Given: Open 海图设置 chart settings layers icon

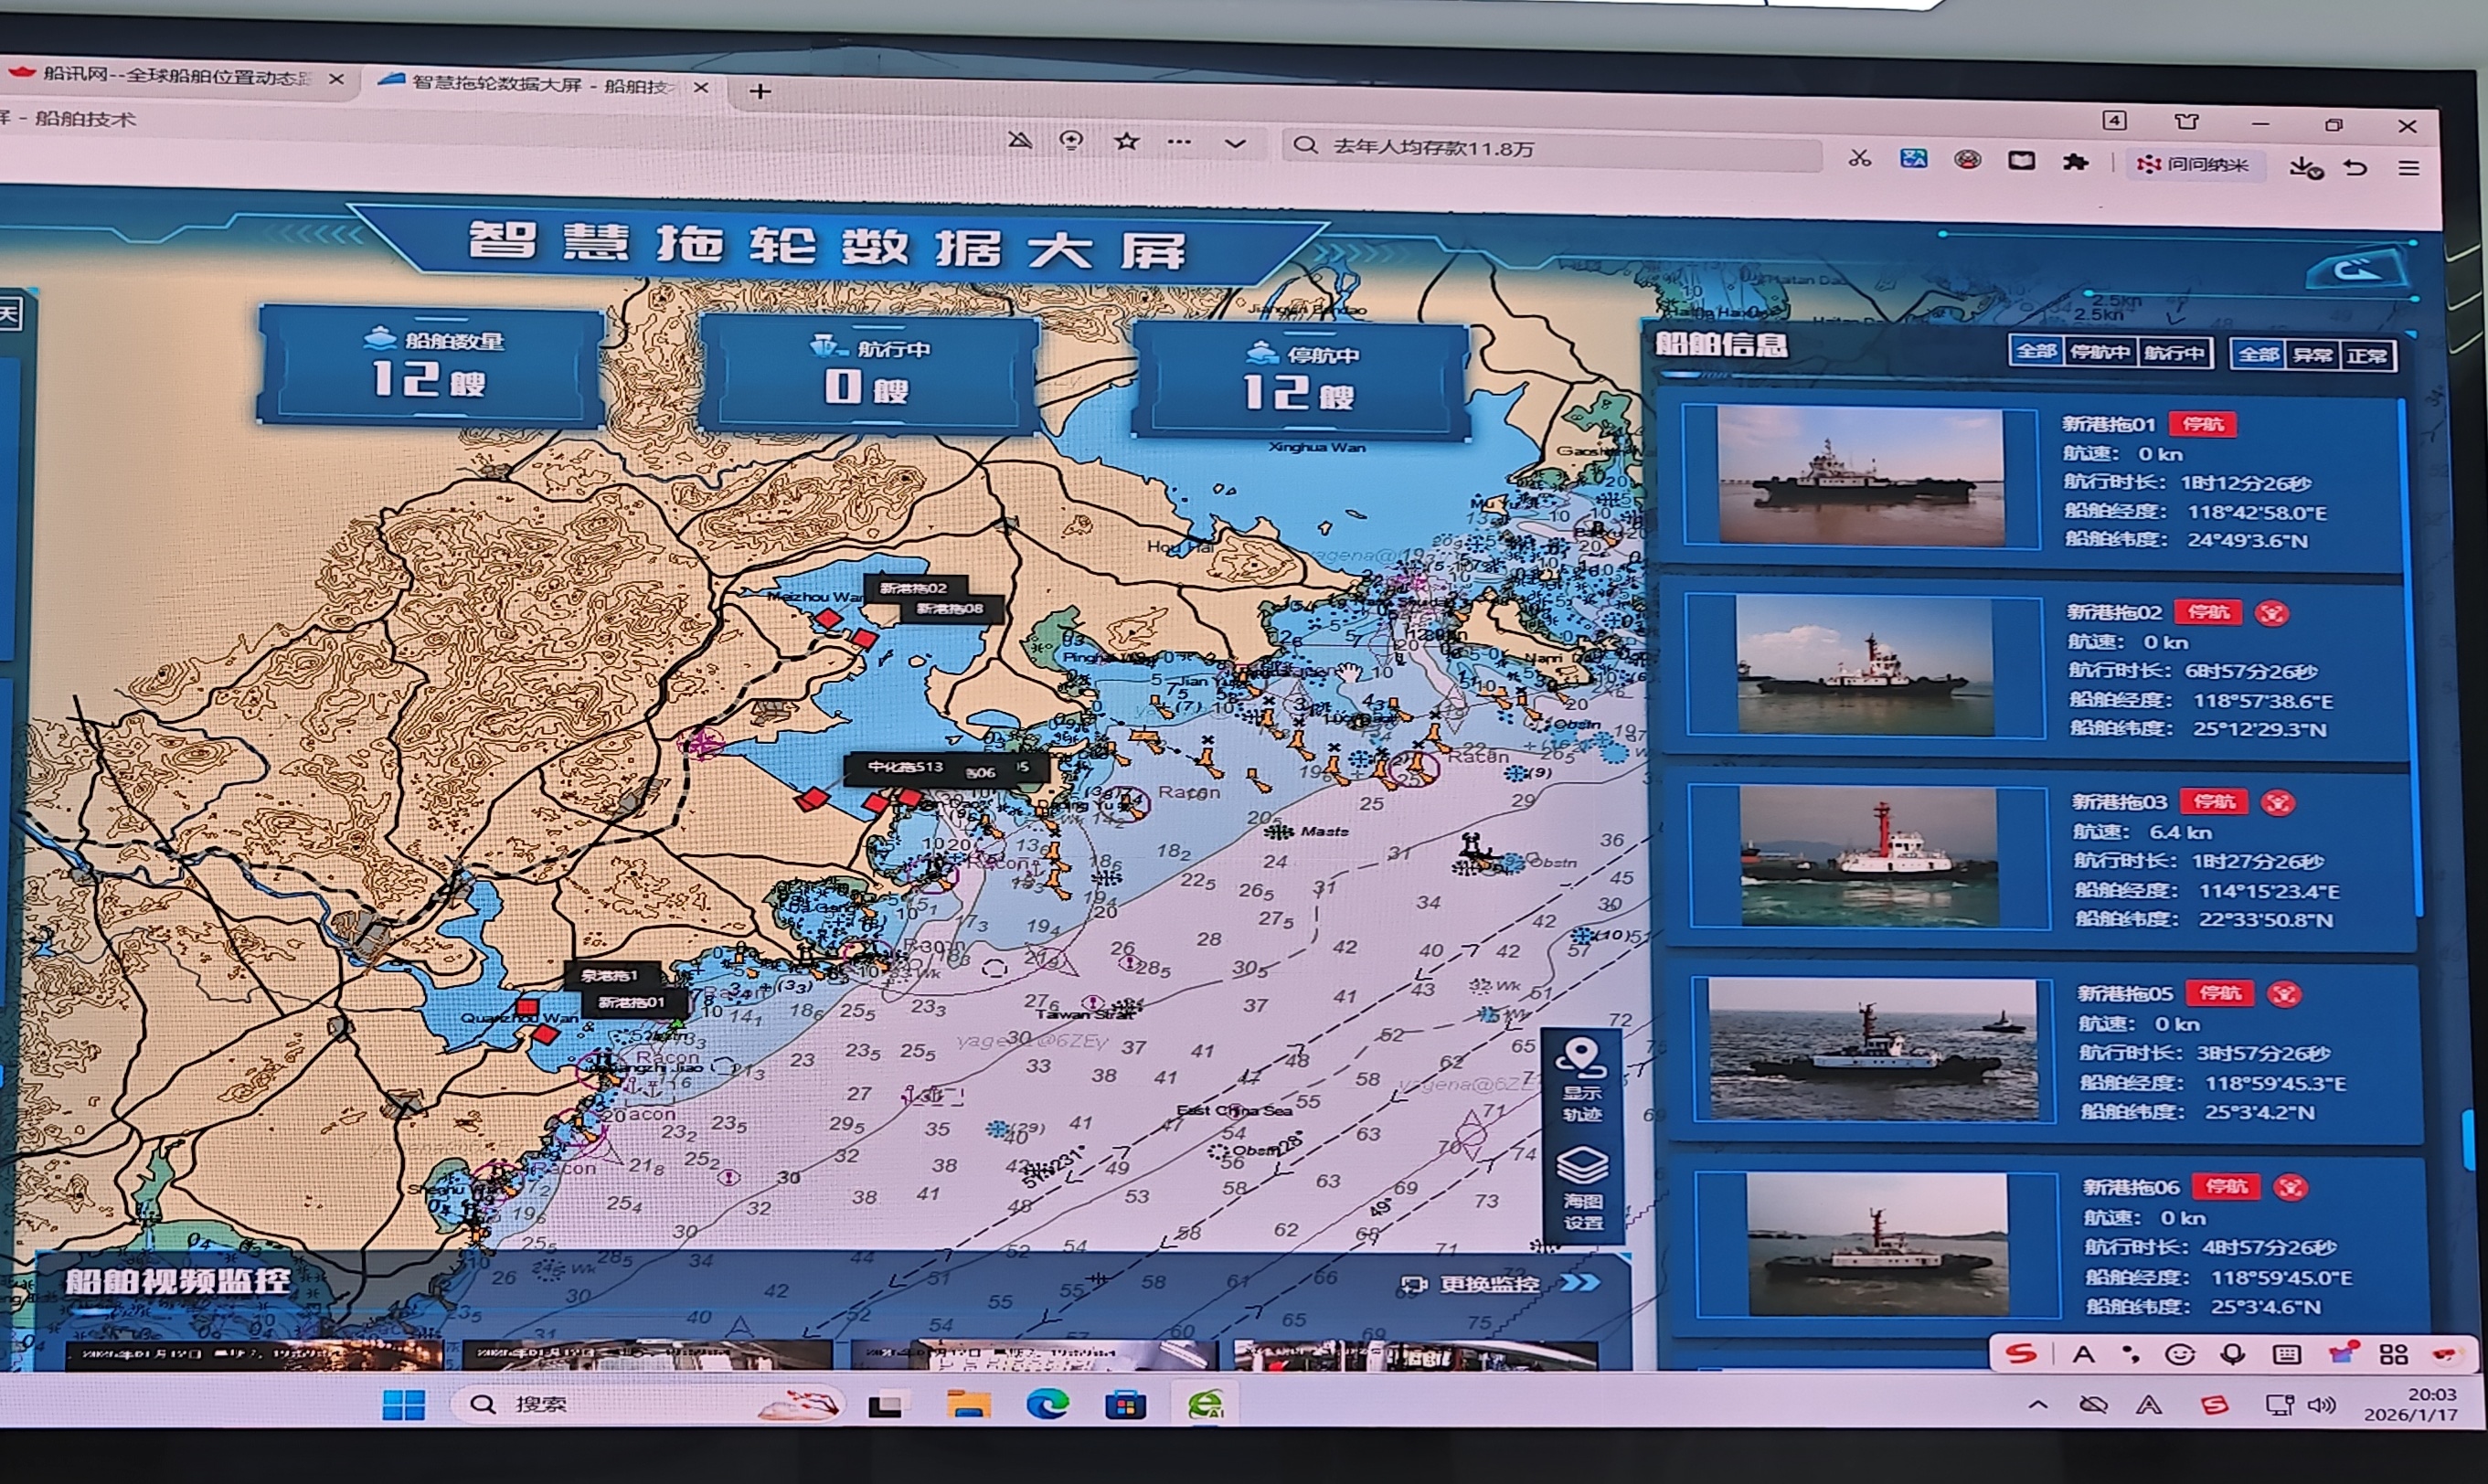Looking at the screenshot, I should [x=1583, y=1167].
